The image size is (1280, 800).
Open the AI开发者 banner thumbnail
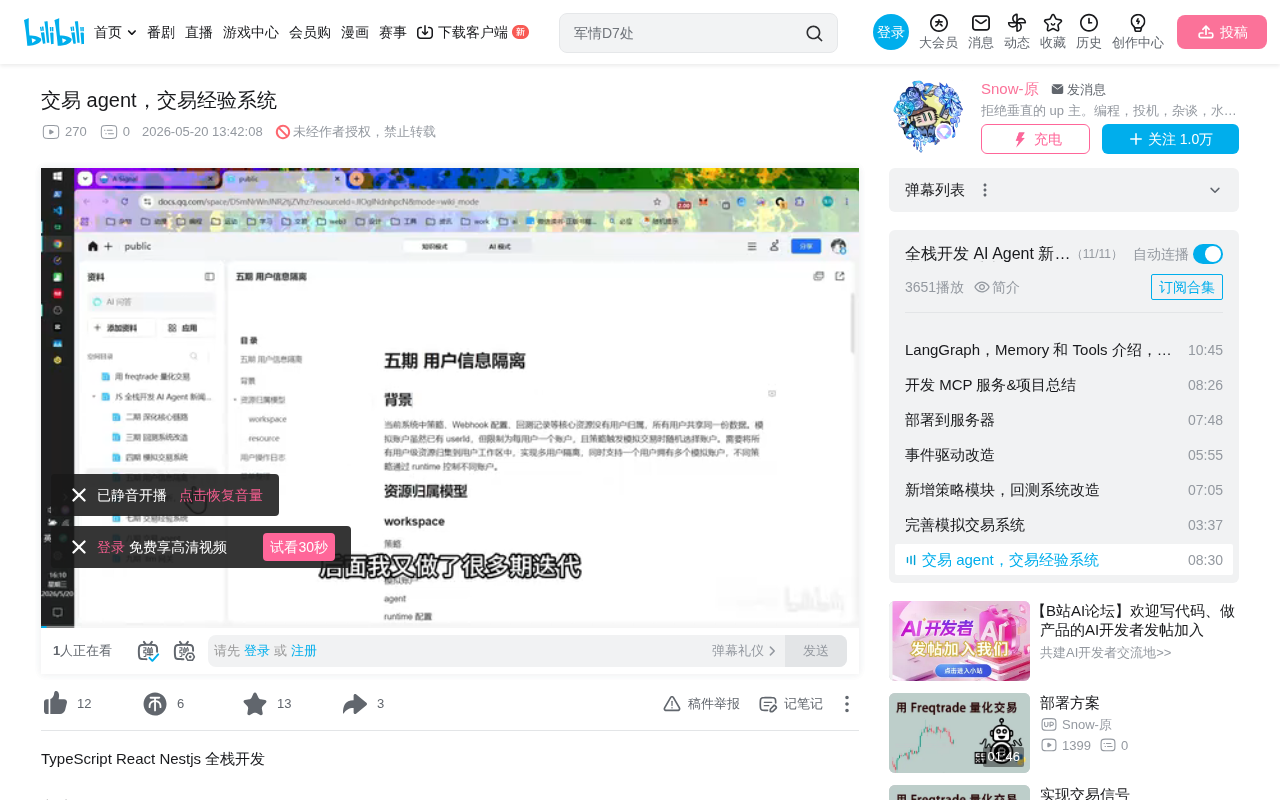(x=959, y=641)
